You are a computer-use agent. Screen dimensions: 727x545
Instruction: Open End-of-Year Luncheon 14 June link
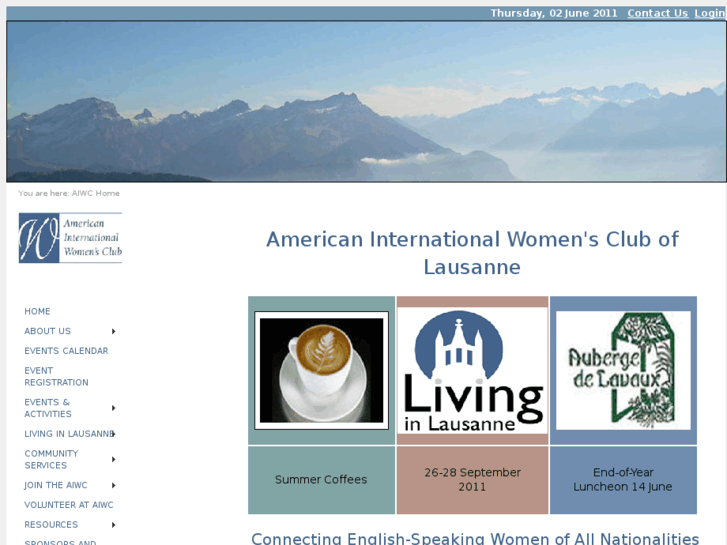click(x=623, y=480)
